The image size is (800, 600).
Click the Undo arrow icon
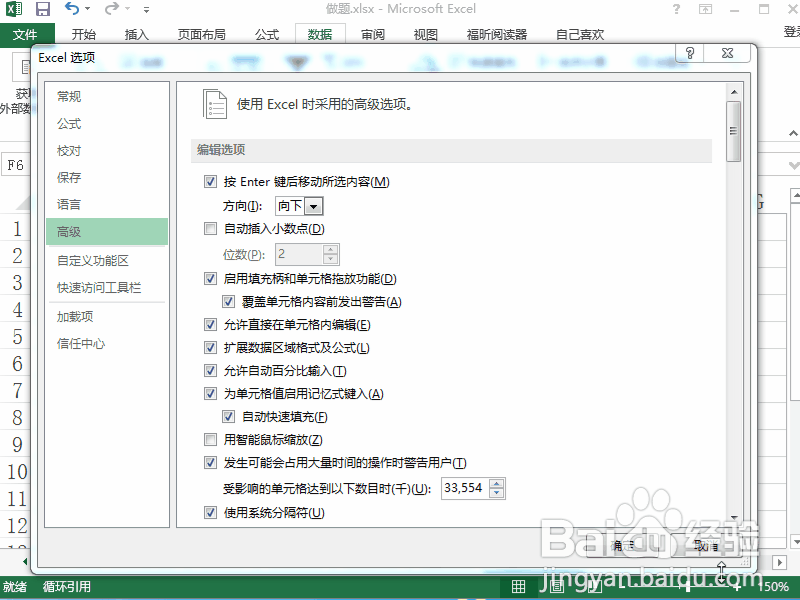tap(72, 8)
